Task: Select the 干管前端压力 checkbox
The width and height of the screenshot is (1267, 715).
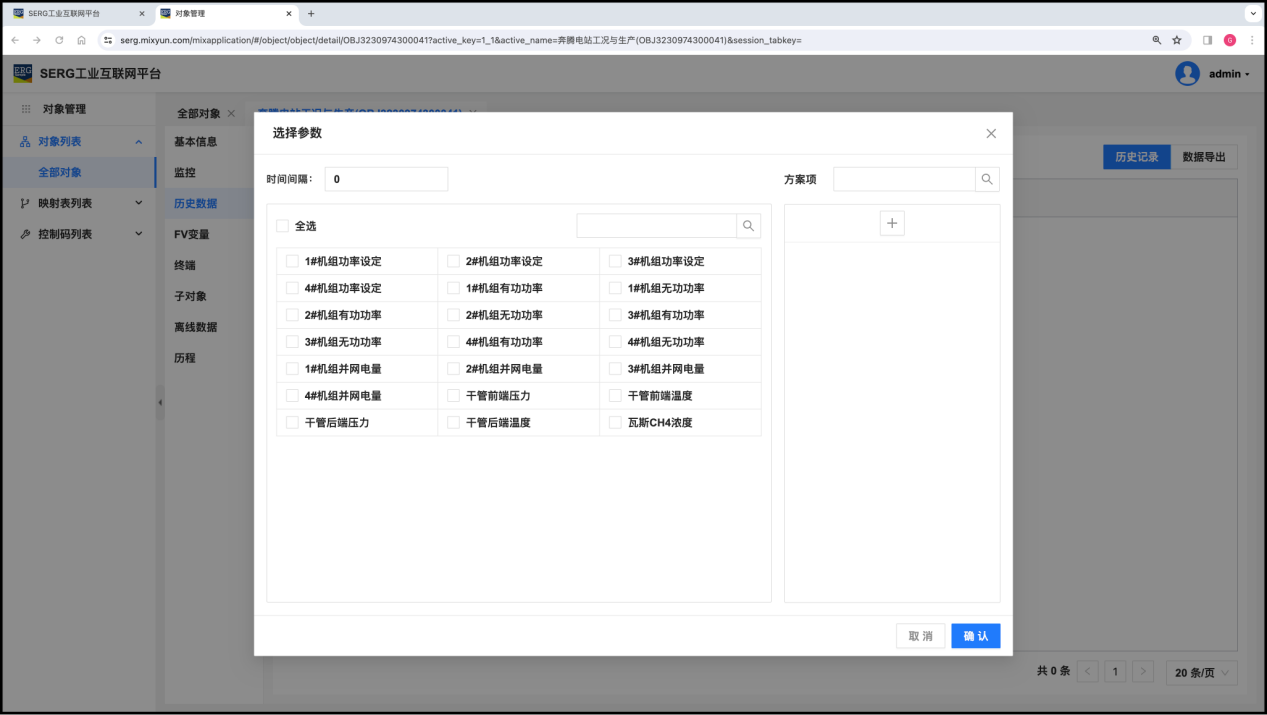Action: coord(454,396)
